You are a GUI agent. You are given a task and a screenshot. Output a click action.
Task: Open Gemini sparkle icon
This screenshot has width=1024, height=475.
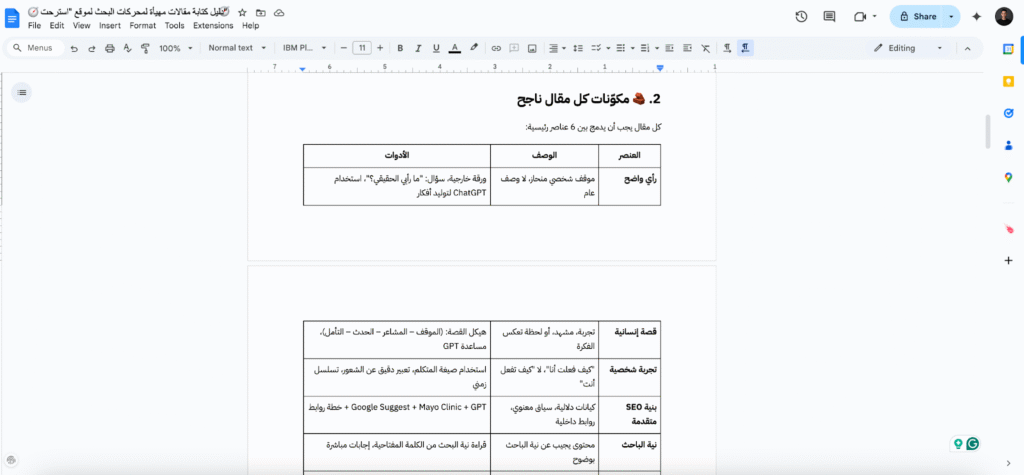pyautogui.click(x=976, y=17)
